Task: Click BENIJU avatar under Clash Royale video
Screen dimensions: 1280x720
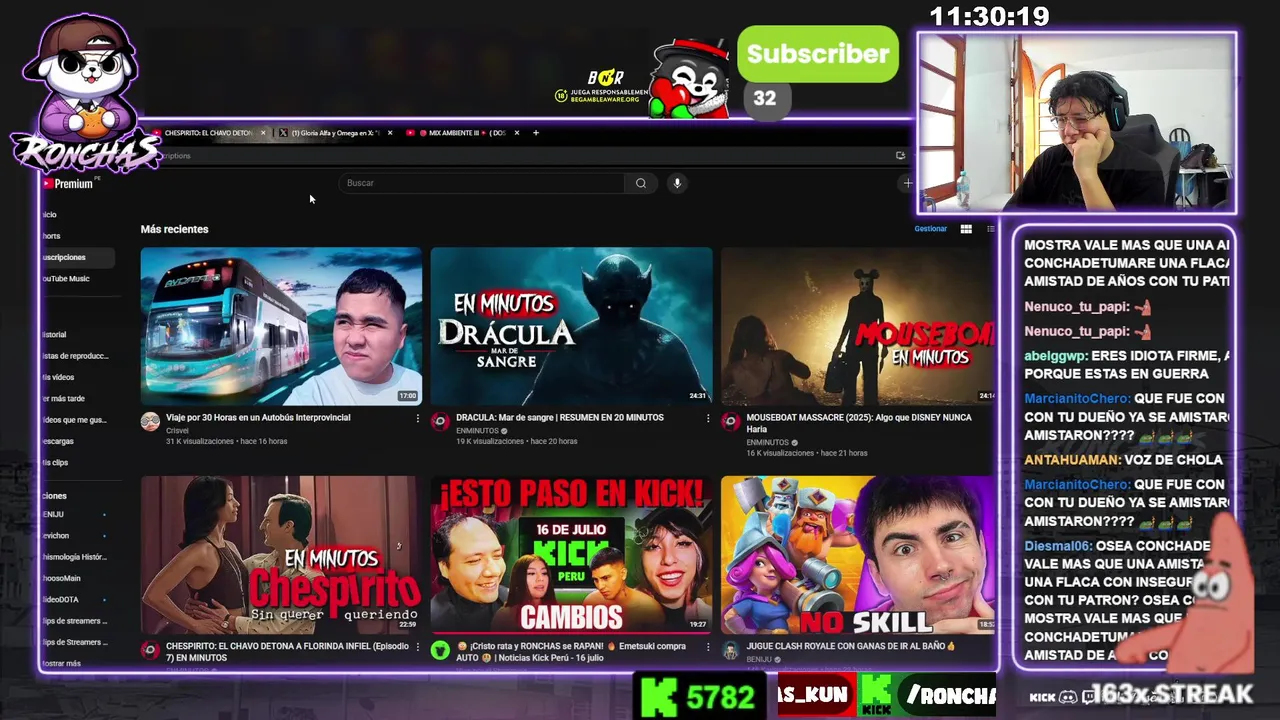Action: (x=730, y=651)
